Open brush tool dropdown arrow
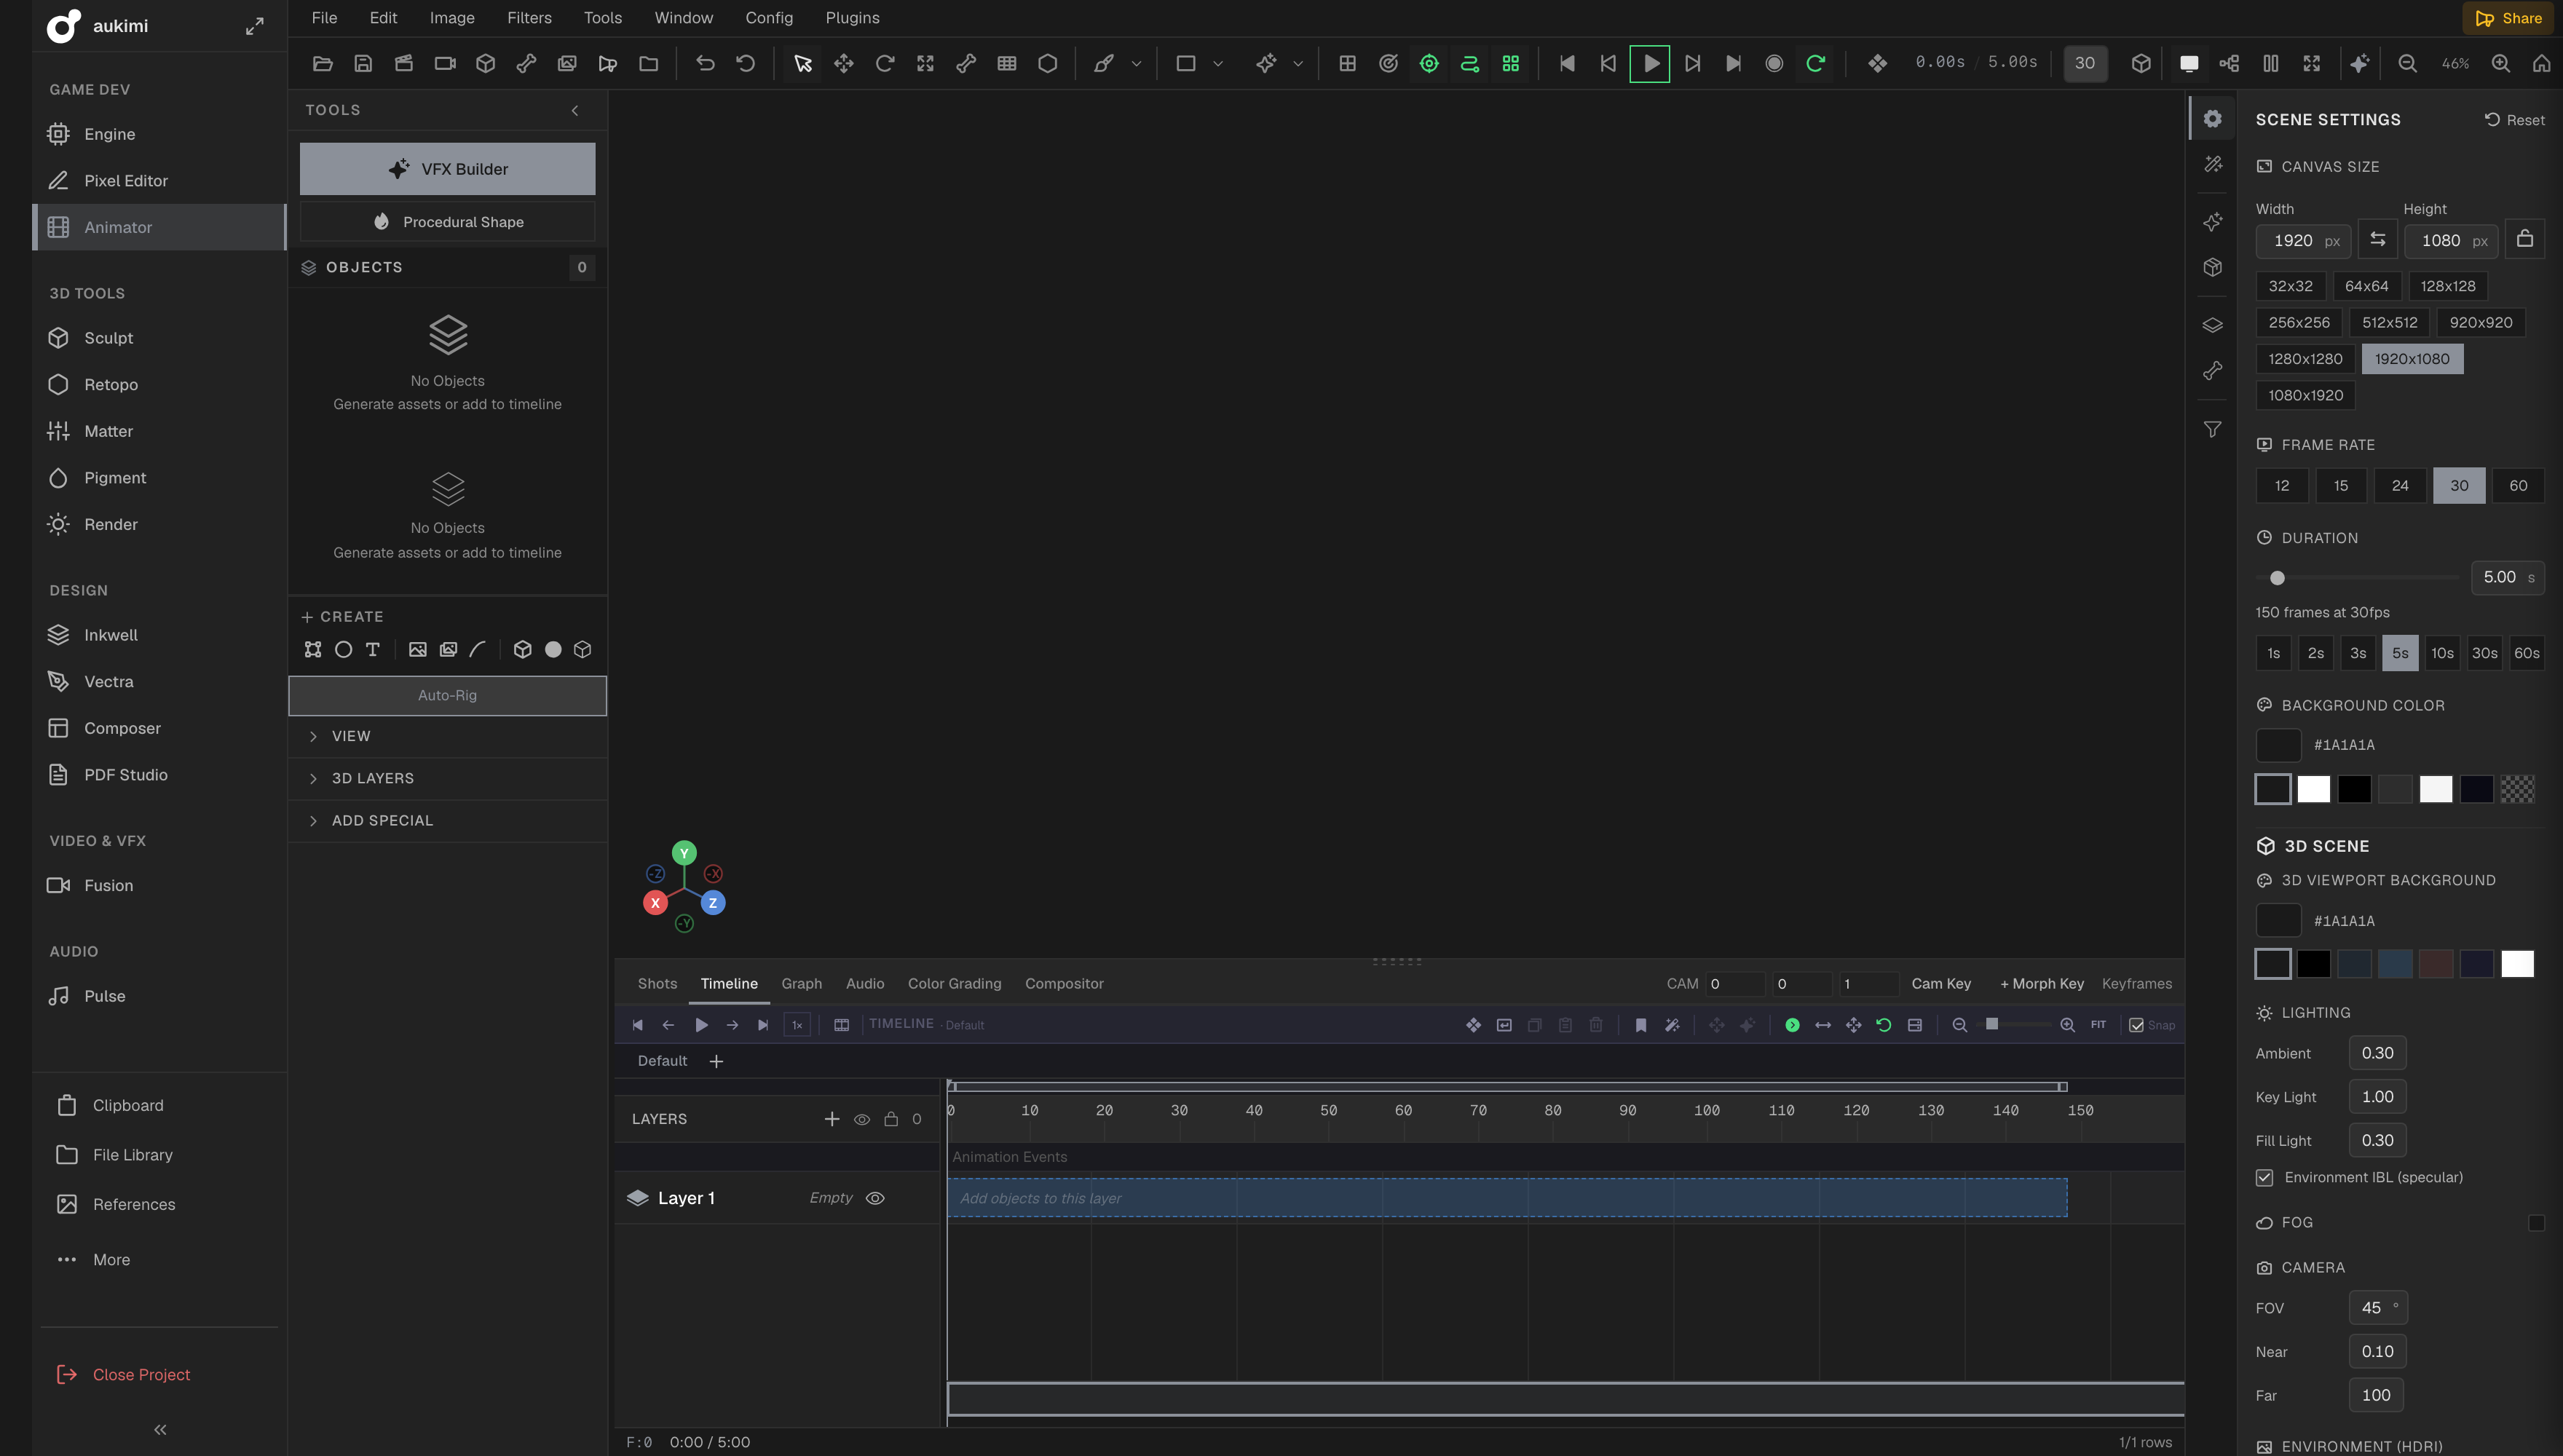Screen dimensions: 2563x1456 1136,63
